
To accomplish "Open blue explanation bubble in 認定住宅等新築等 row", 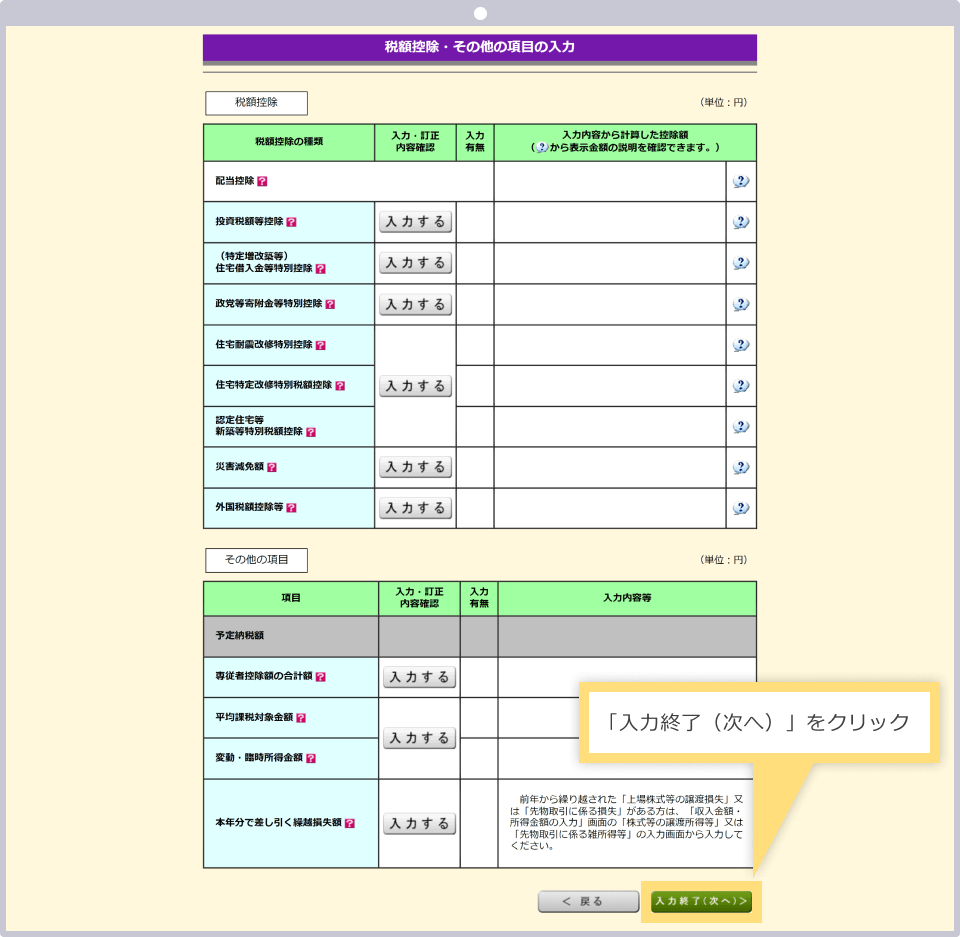I will pyautogui.click(x=741, y=426).
